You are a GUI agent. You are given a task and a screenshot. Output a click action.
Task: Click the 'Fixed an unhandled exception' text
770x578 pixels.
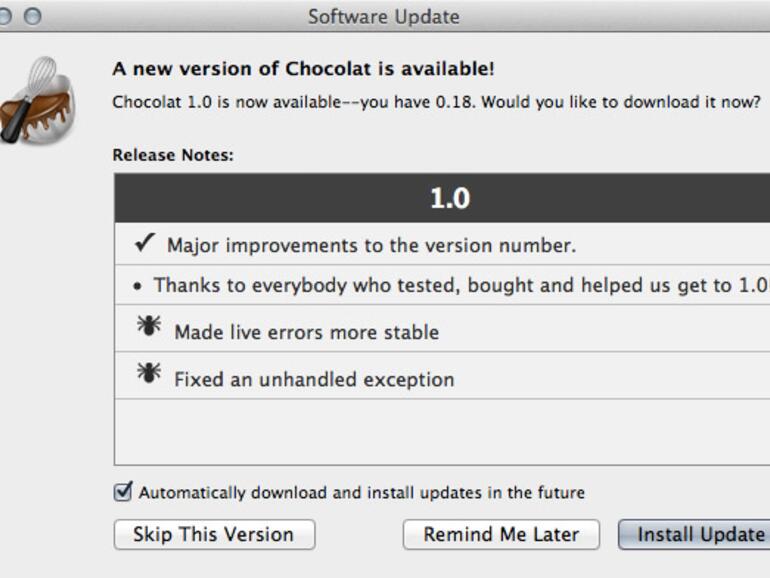click(x=314, y=379)
